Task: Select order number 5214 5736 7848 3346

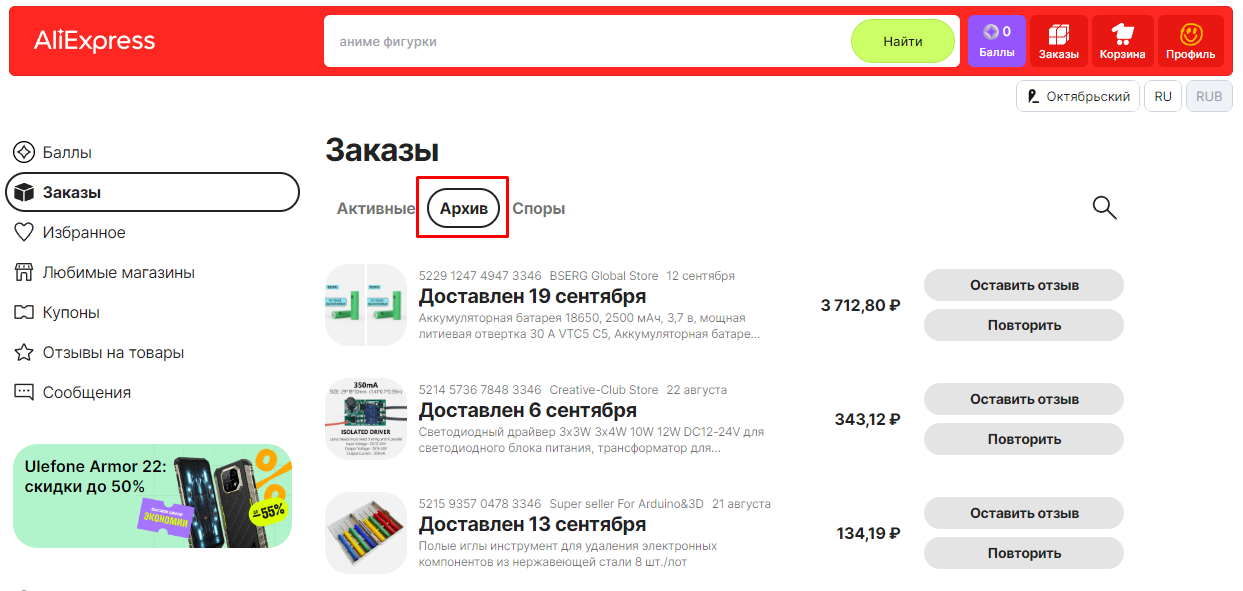Action: click(480, 390)
